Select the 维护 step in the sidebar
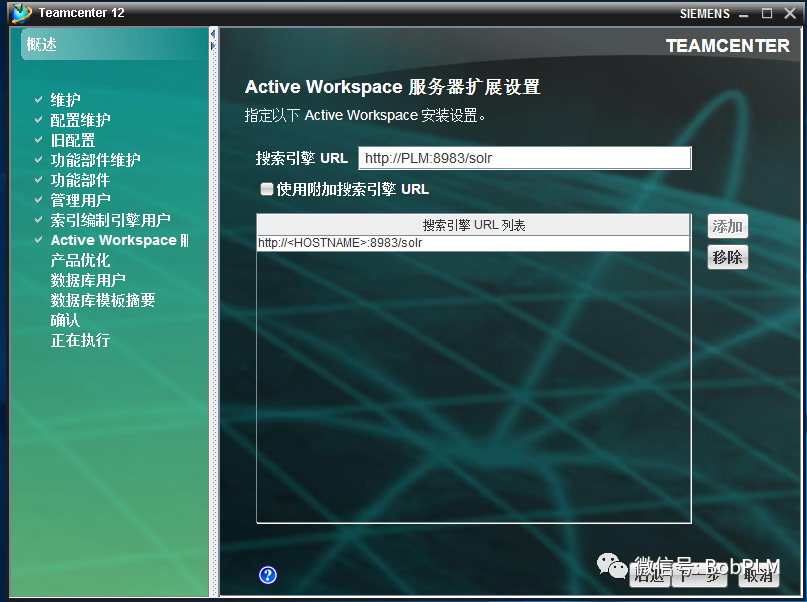 (65, 100)
